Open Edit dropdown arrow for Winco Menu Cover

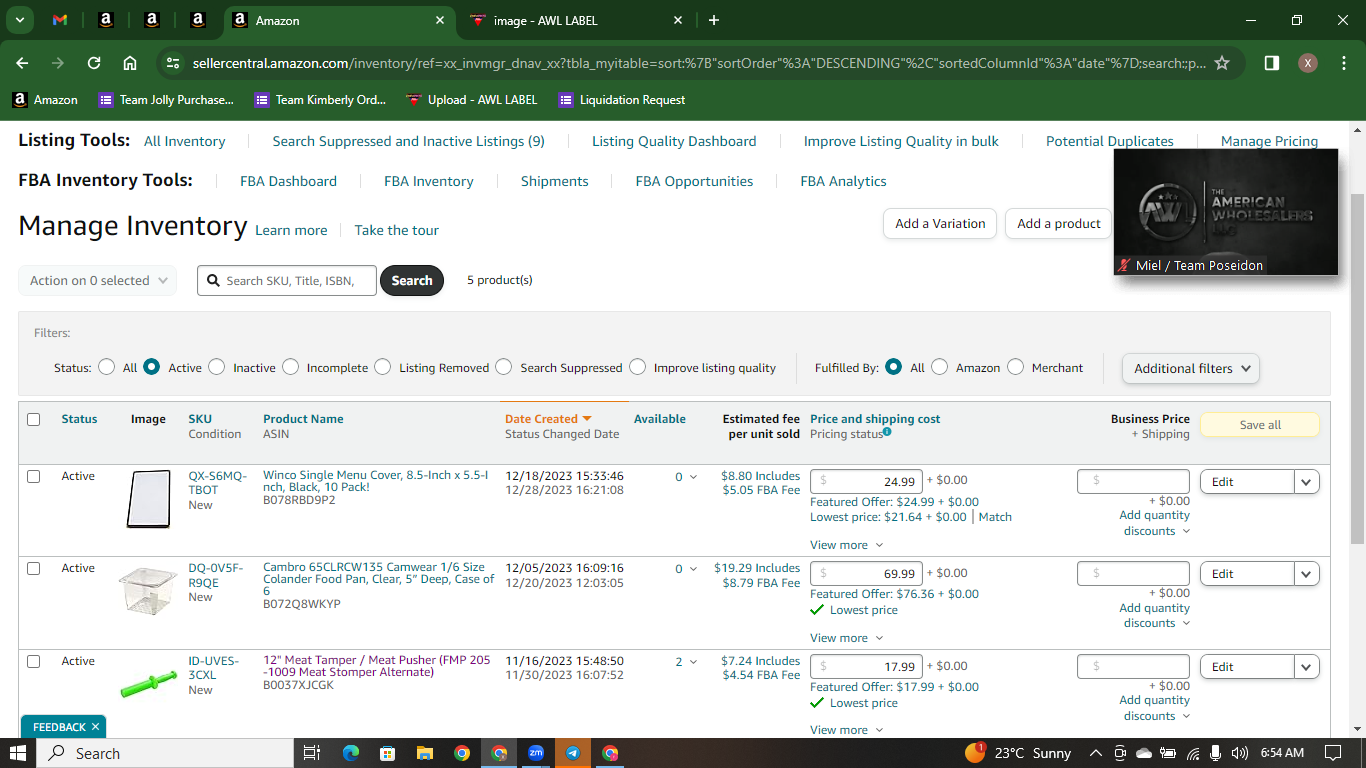click(x=1307, y=482)
